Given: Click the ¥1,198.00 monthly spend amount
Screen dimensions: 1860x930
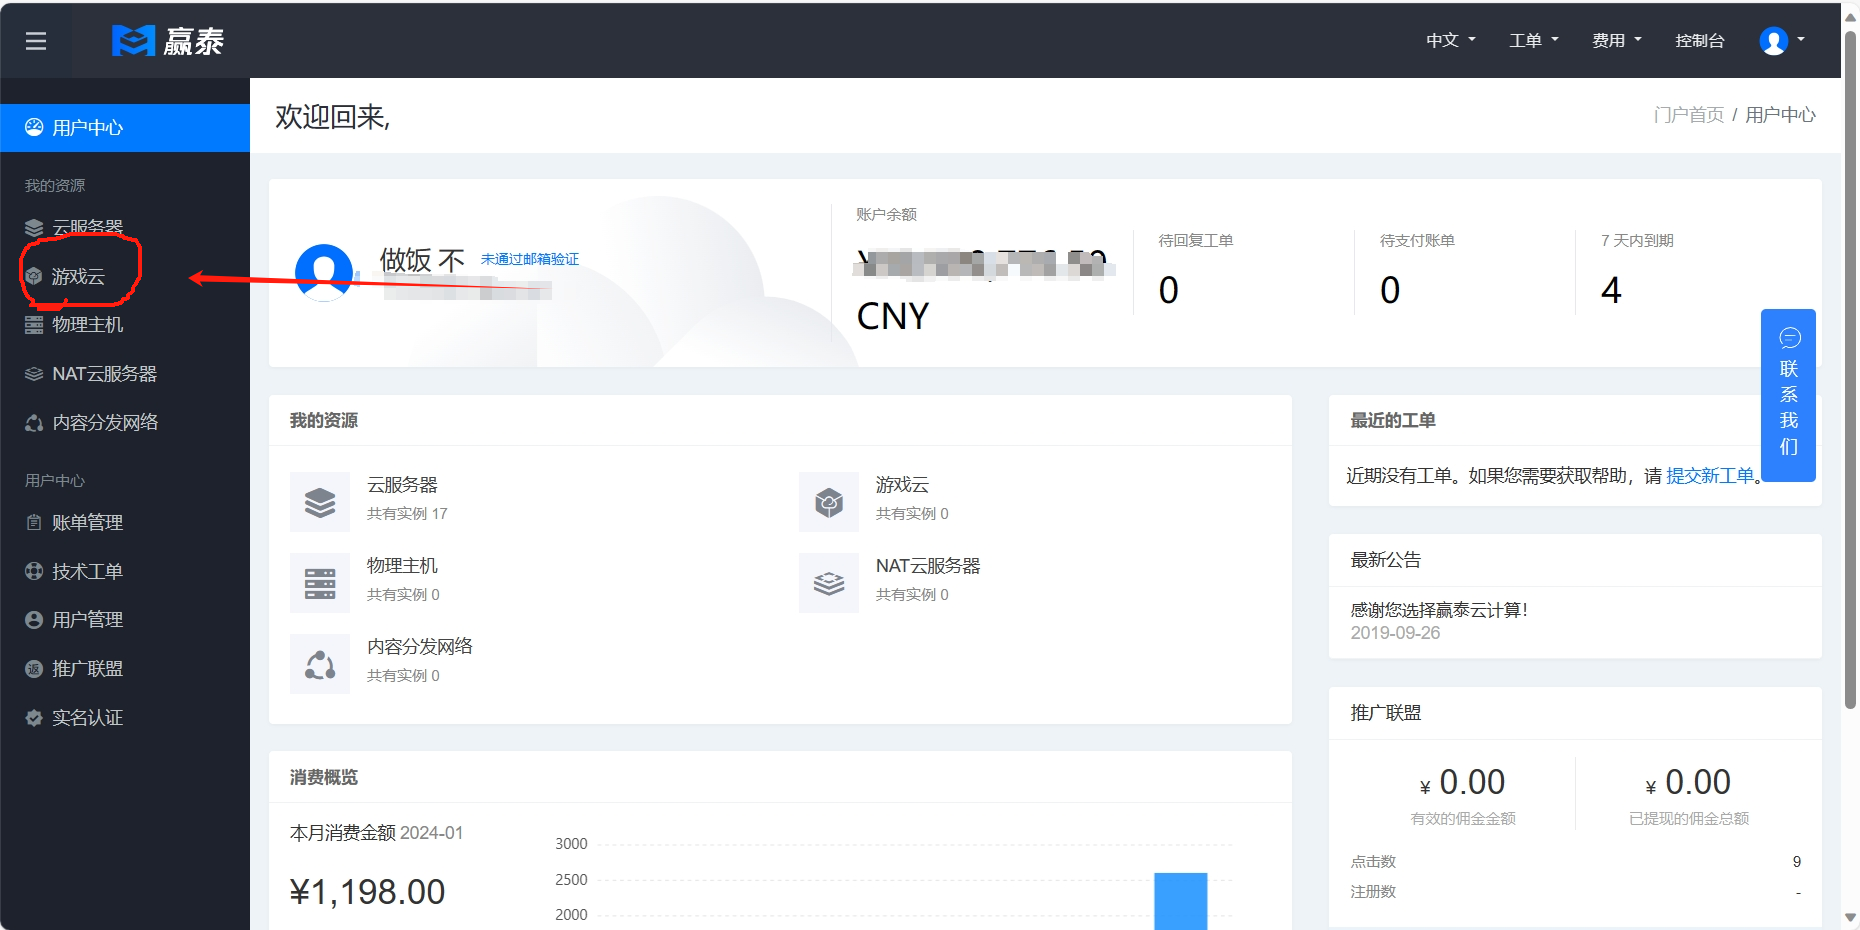Looking at the screenshot, I should [367, 892].
